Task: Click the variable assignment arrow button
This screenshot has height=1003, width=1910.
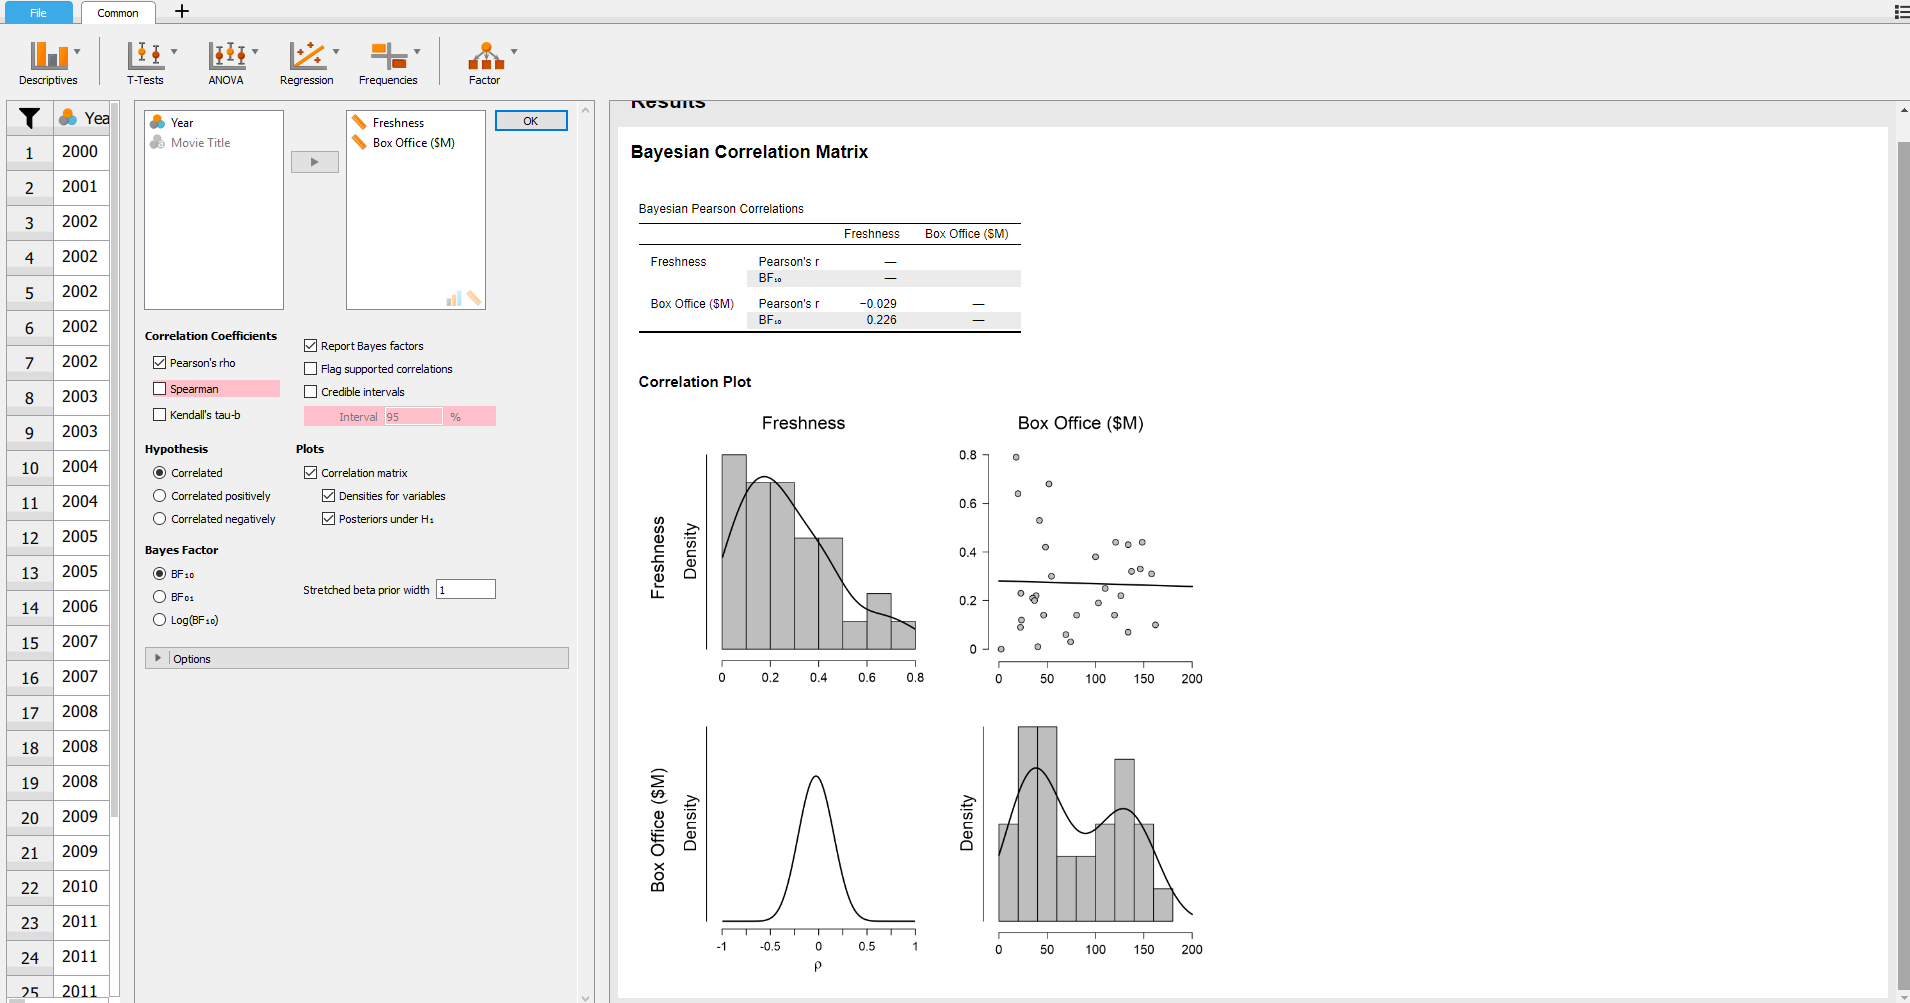Action: (314, 161)
